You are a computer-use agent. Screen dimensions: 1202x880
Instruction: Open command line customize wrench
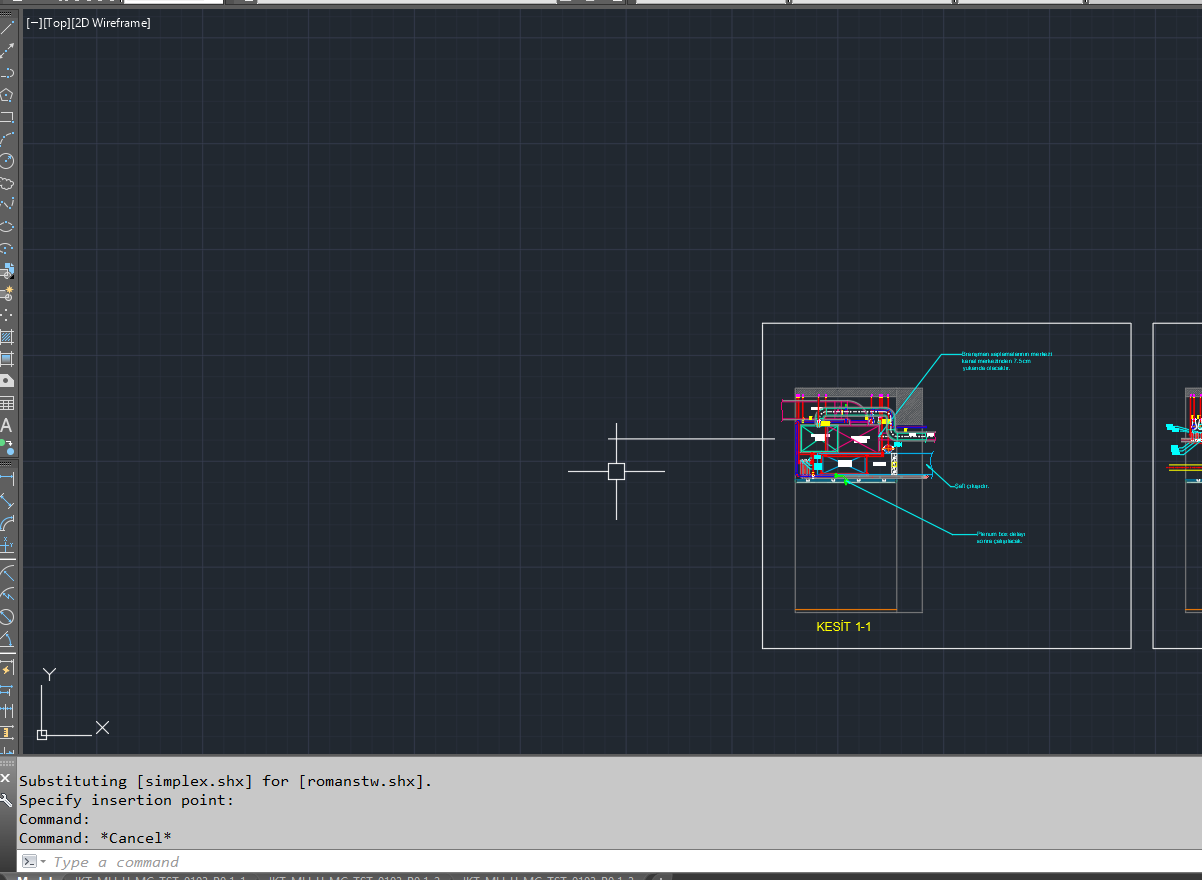(x=7, y=800)
